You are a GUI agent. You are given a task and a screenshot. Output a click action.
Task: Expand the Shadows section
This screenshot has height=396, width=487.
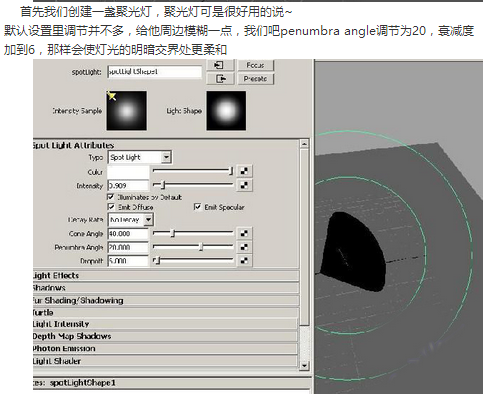[x=166, y=288]
